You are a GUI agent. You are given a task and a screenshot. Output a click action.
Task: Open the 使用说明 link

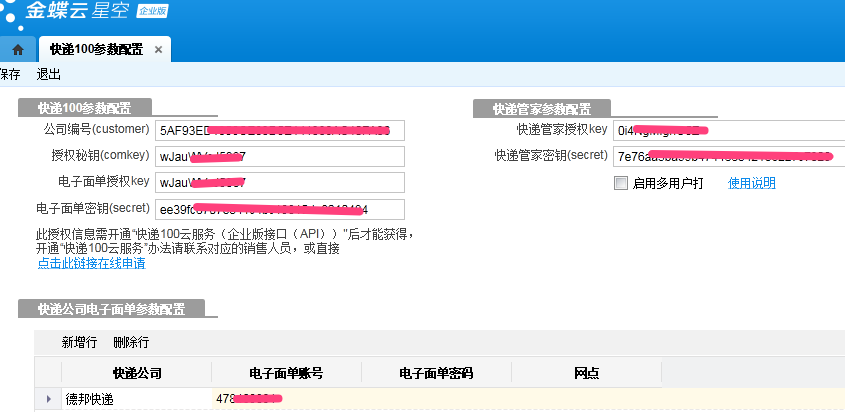click(x=751, y=183)
